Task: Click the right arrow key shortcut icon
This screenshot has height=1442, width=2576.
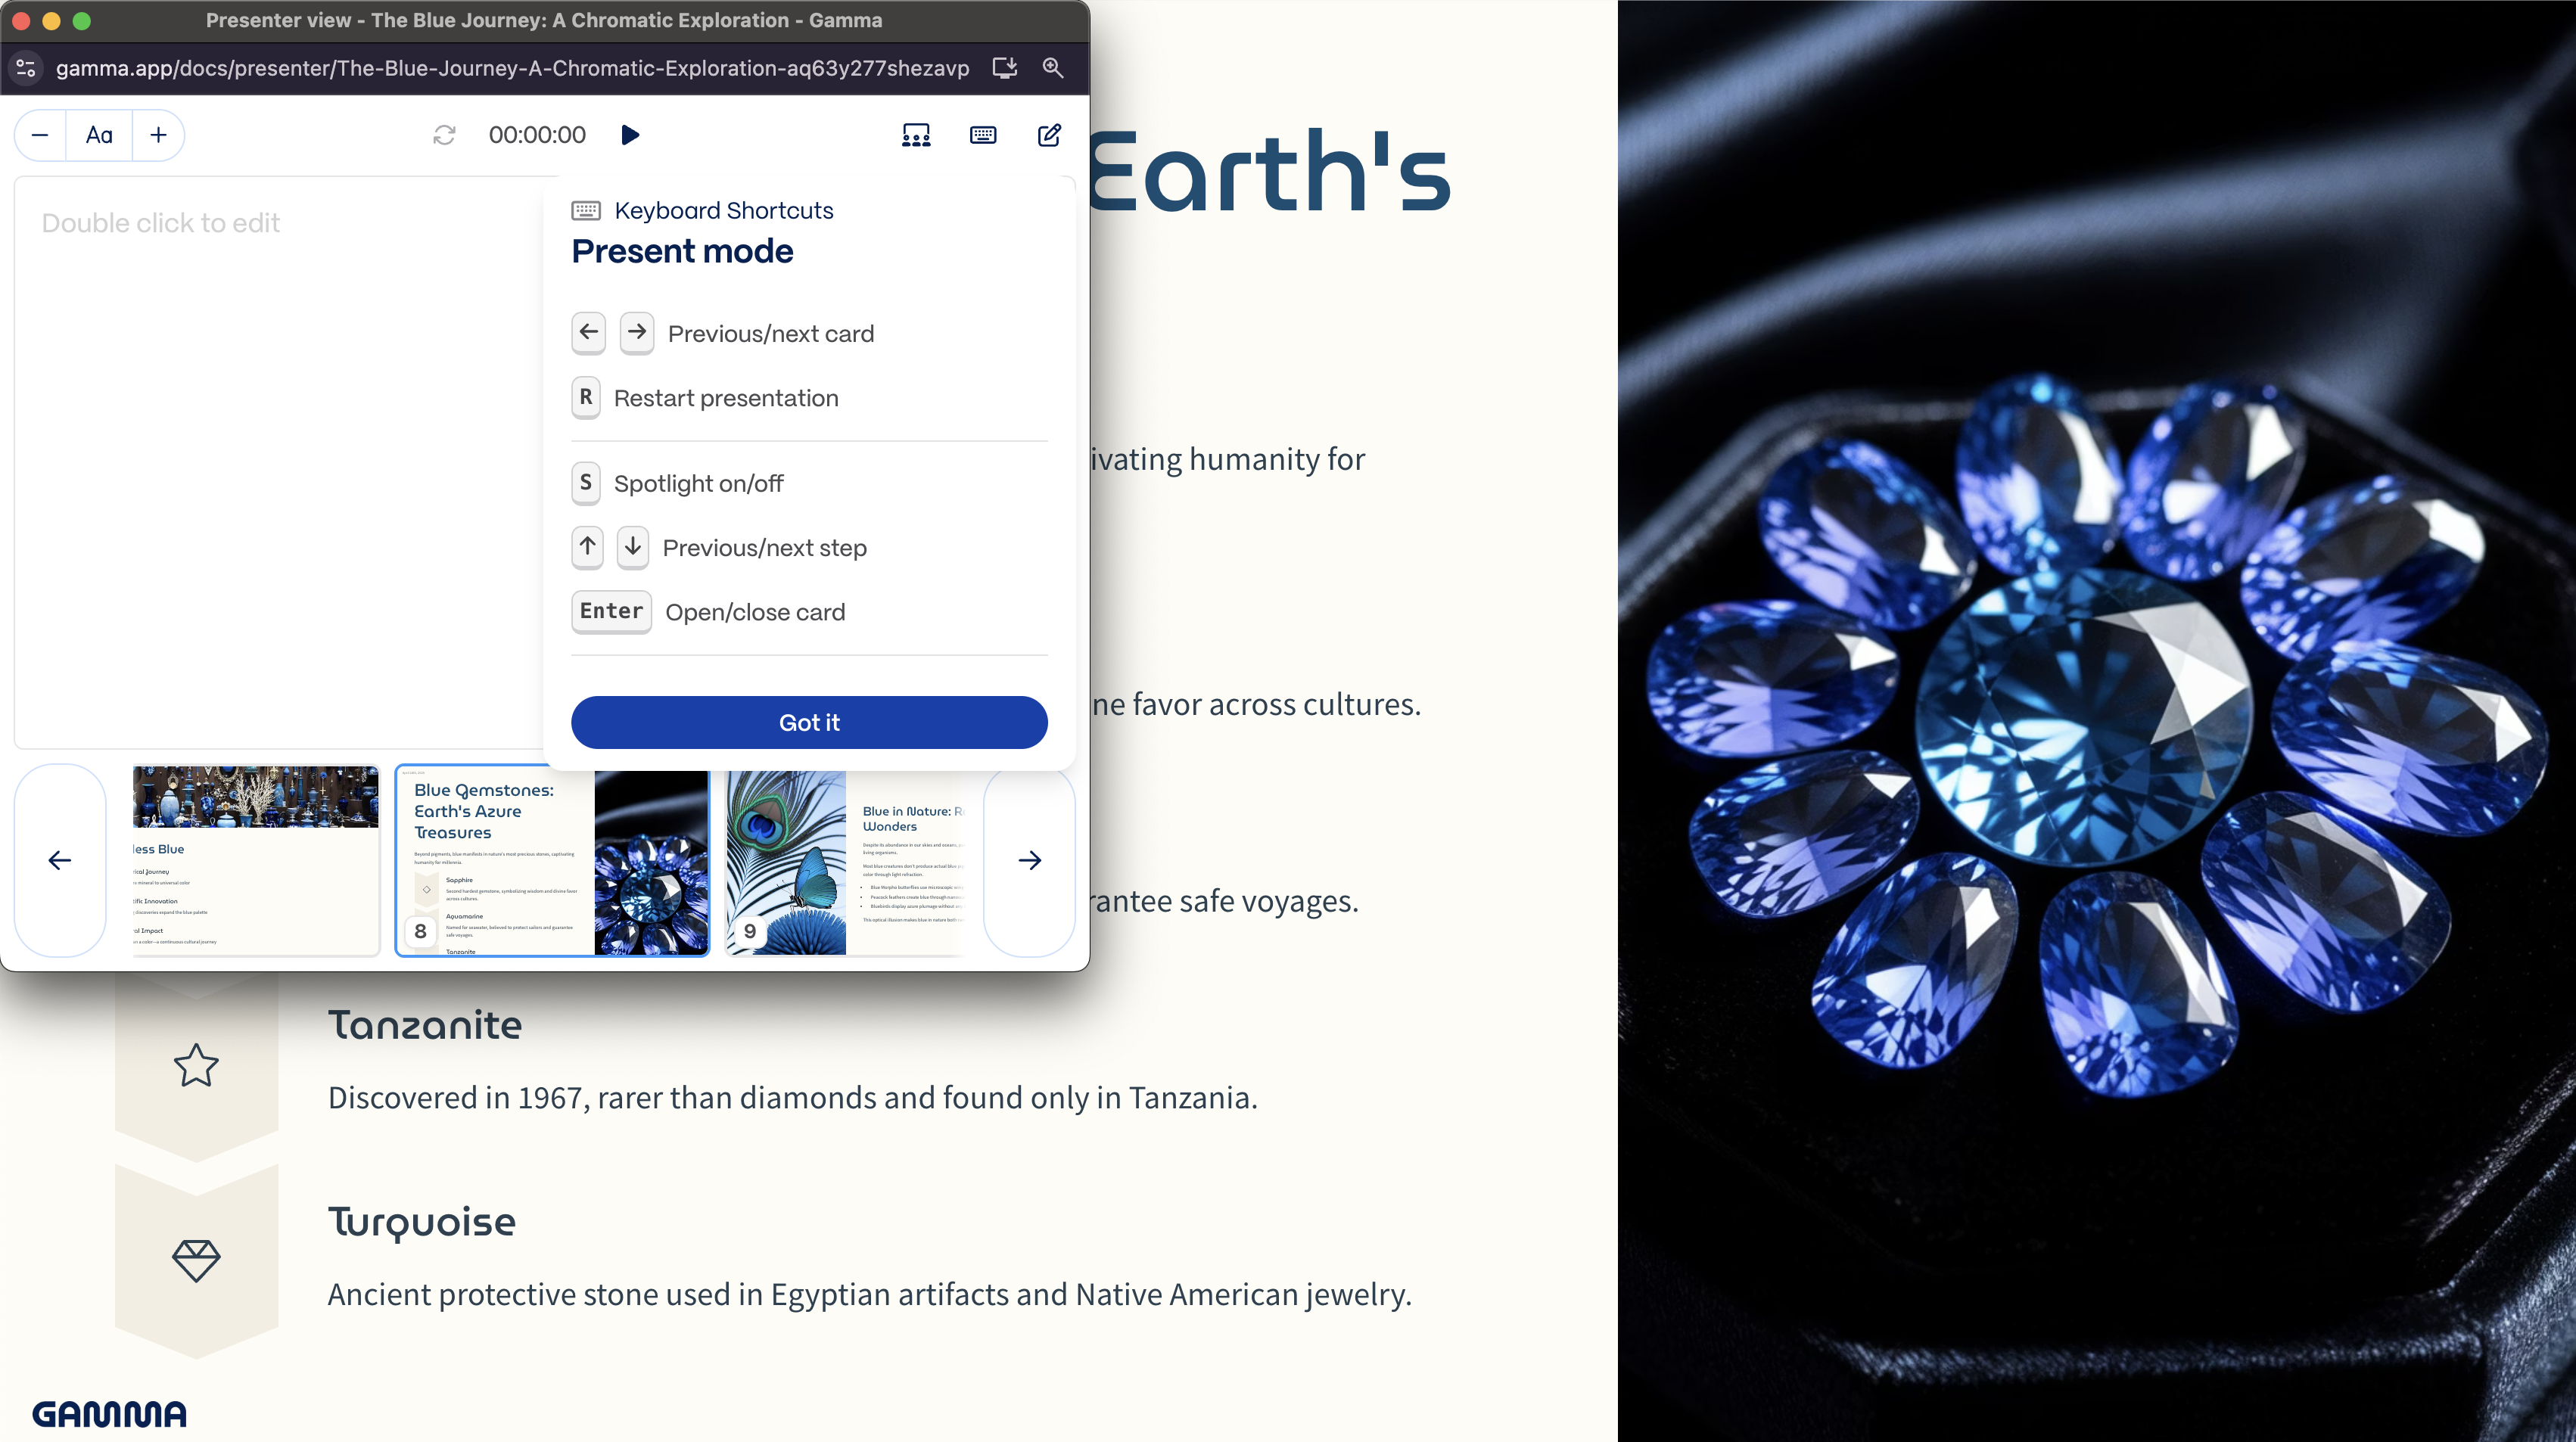Action: click(637, 333)
